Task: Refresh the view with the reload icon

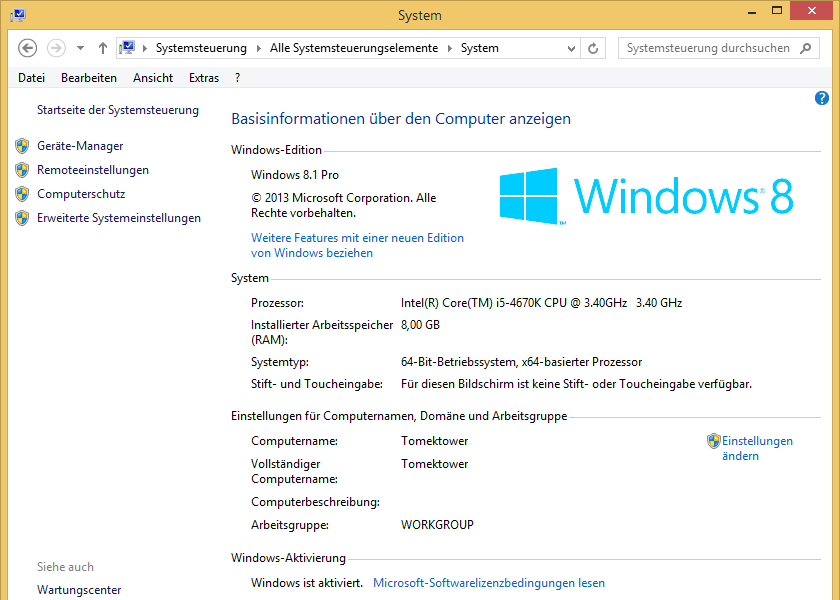Action: (x=593, y=49)
